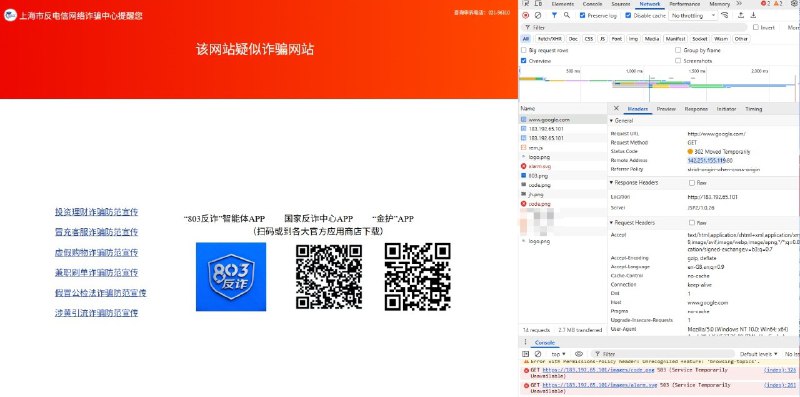Open the Default levels dropdown
This screenshot has height=397, width=800.
[759, 354]
